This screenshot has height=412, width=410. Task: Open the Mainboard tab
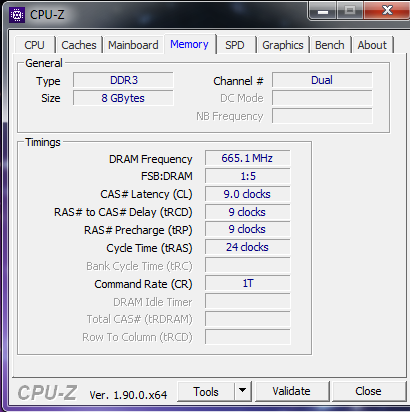[133, 45]
